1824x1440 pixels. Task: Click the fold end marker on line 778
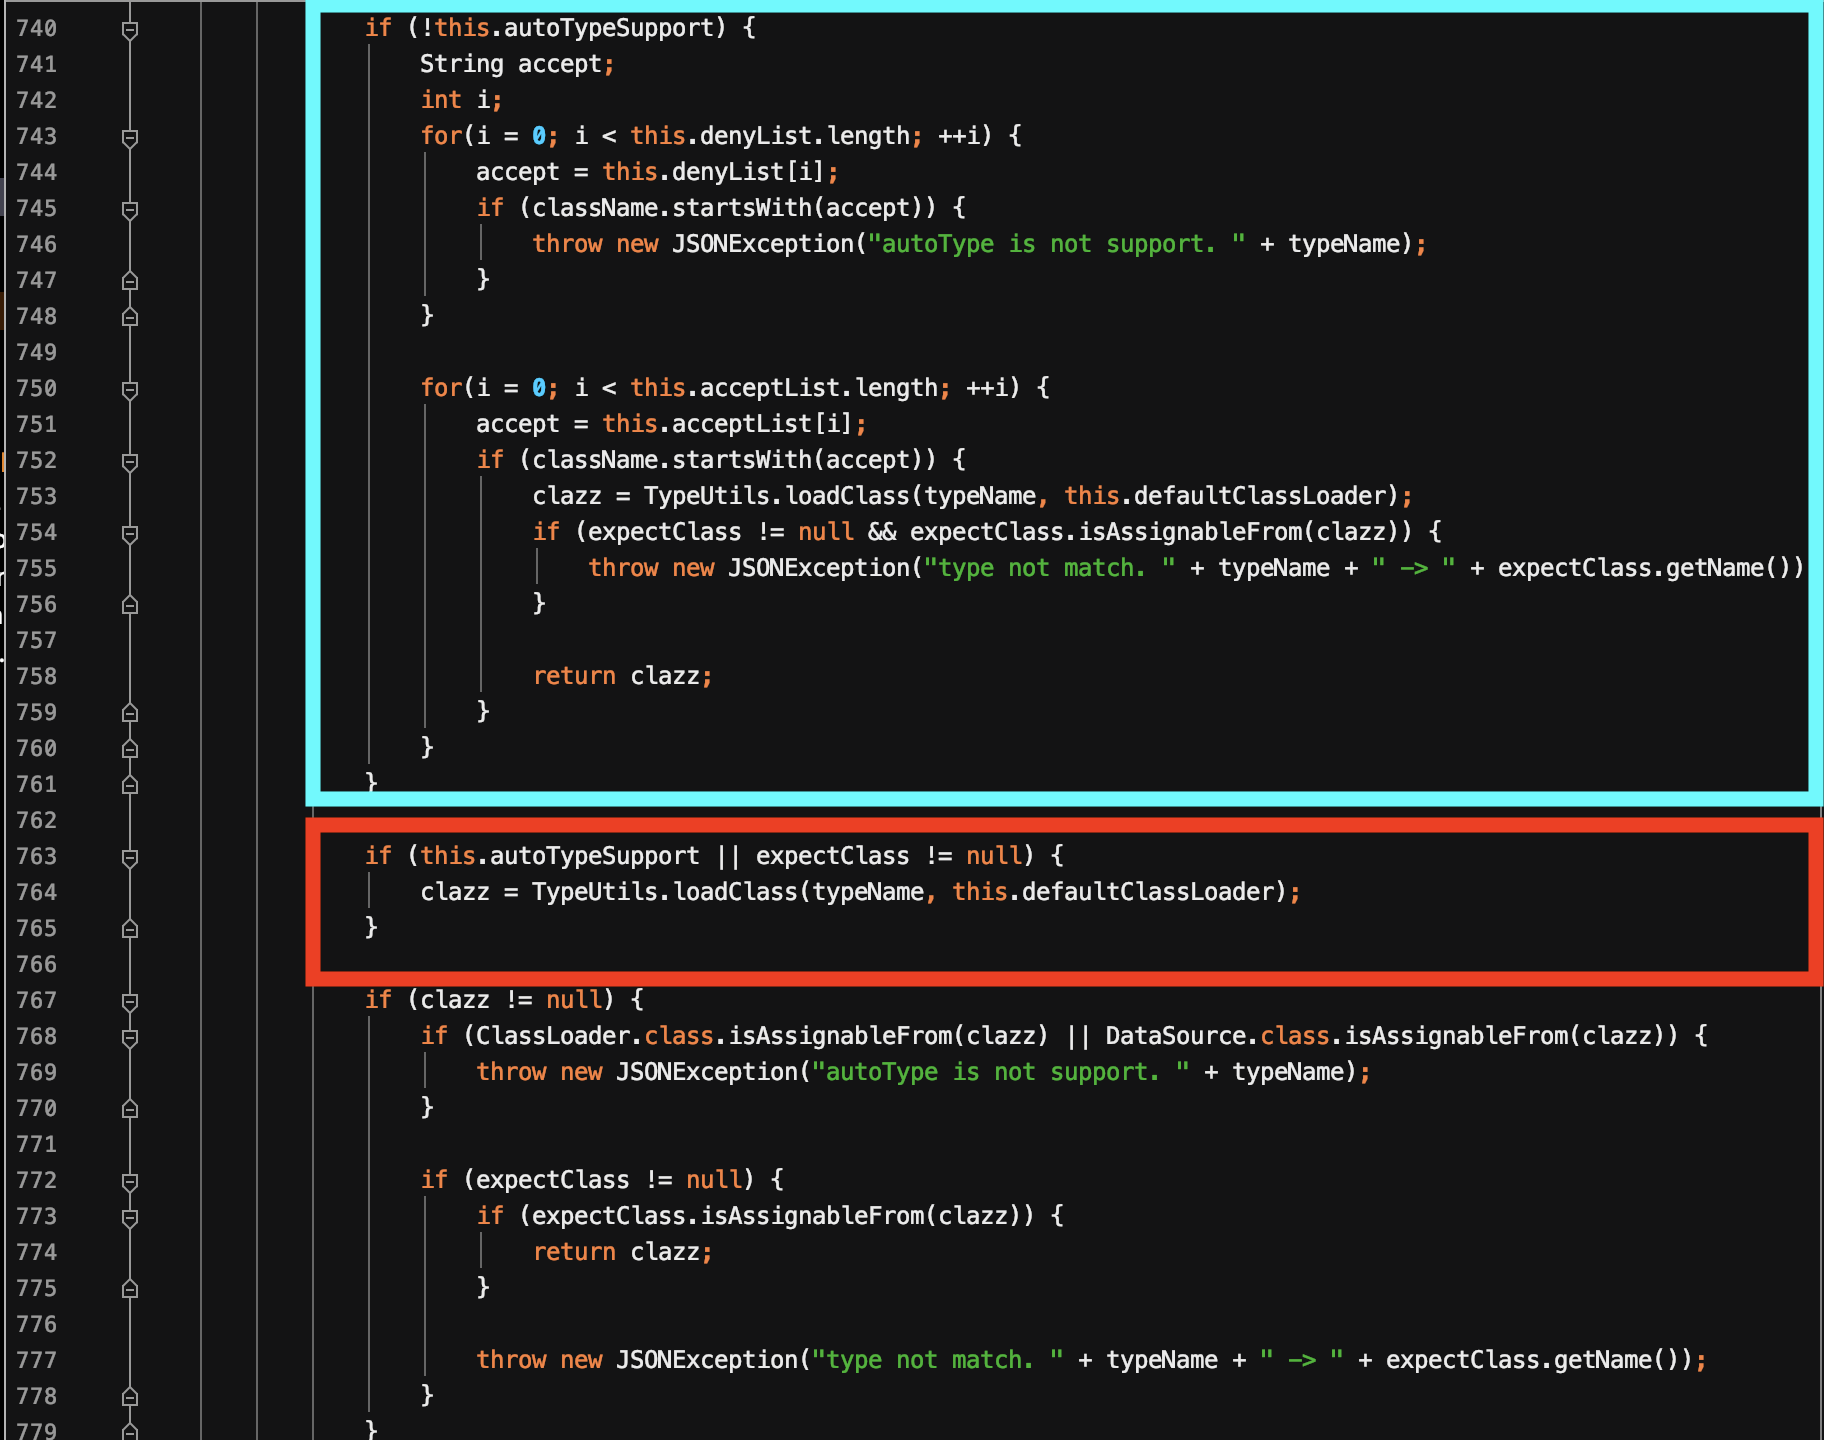129,1397
